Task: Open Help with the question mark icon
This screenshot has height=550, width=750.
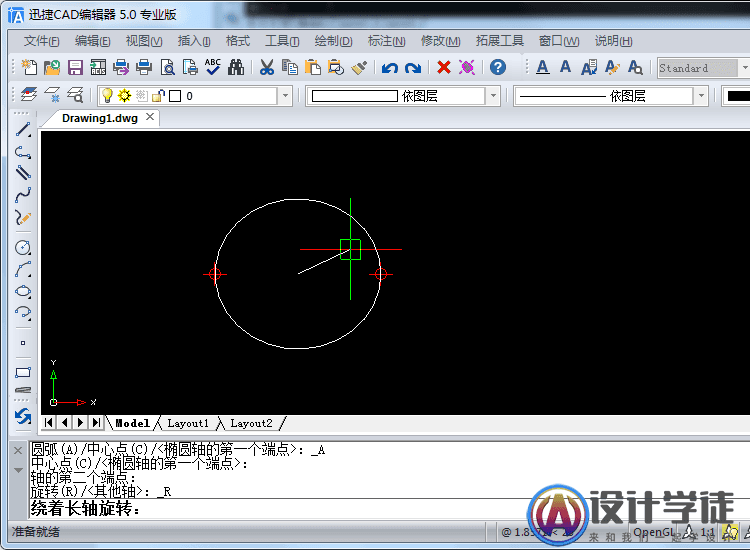Action: pyautogui.click(x=498, y=67)
